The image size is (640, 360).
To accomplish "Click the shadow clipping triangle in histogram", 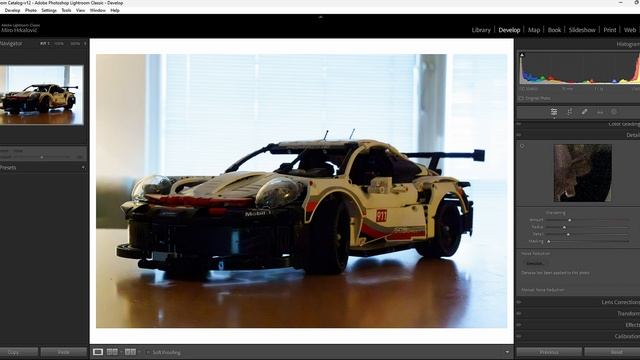I will click(x=522, y=55).
